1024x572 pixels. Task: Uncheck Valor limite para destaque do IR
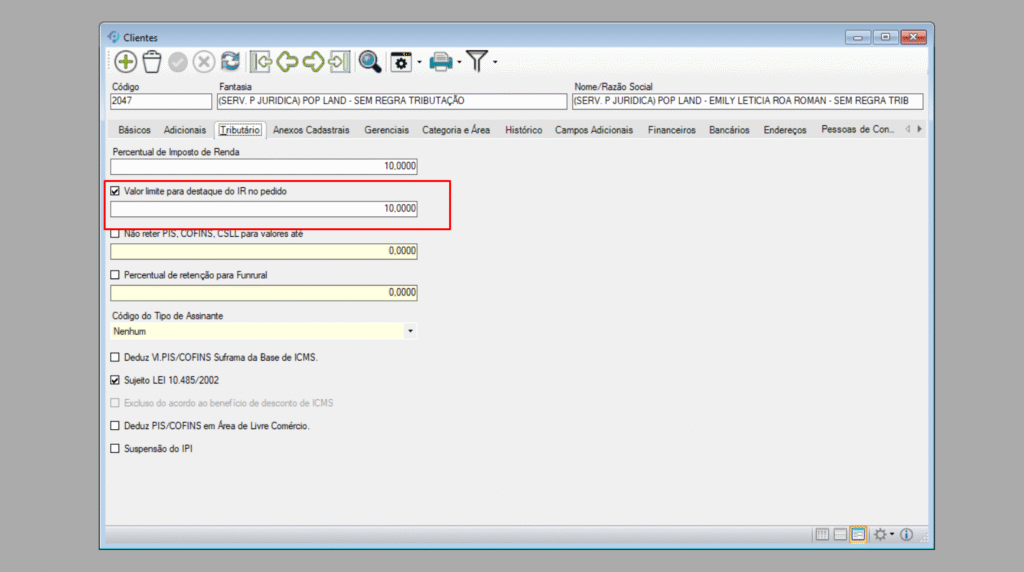tap(114, 190)
